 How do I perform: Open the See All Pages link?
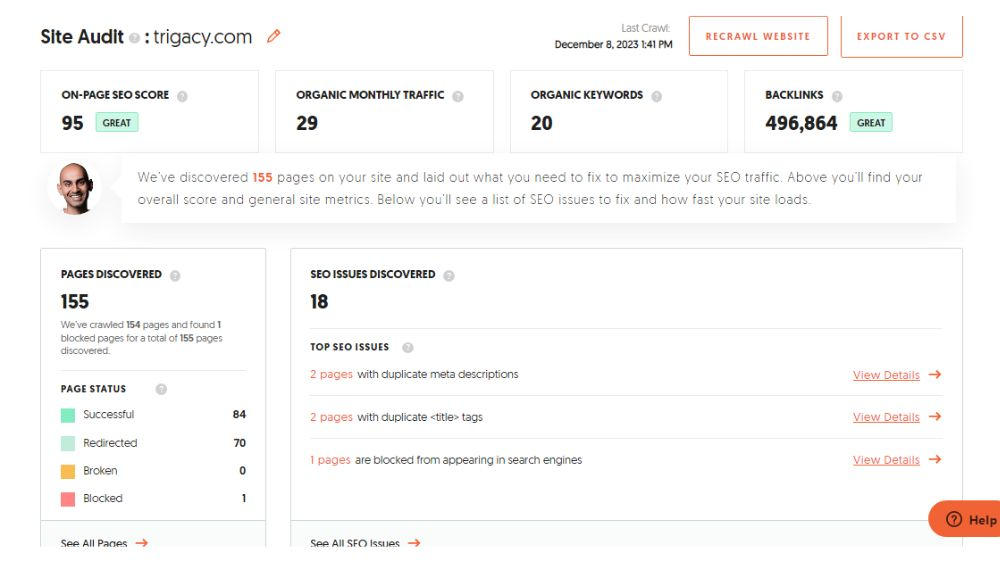tap(103, 543)
